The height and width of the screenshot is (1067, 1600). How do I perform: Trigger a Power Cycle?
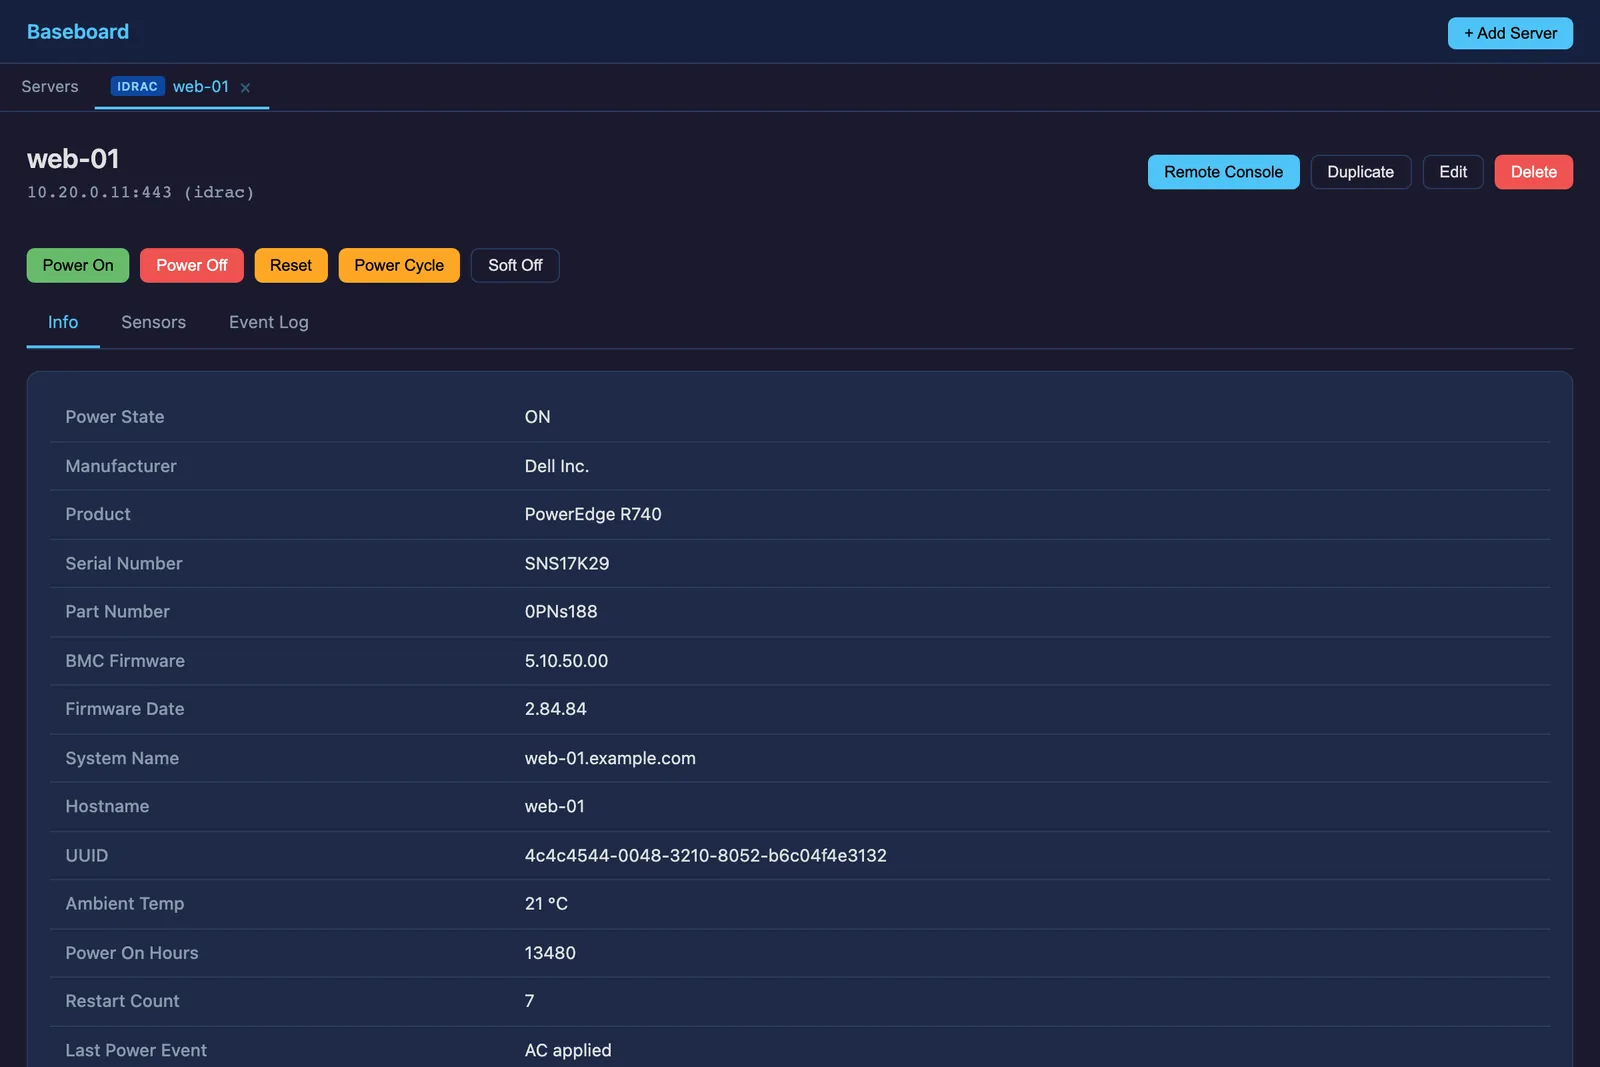point(399,265)
